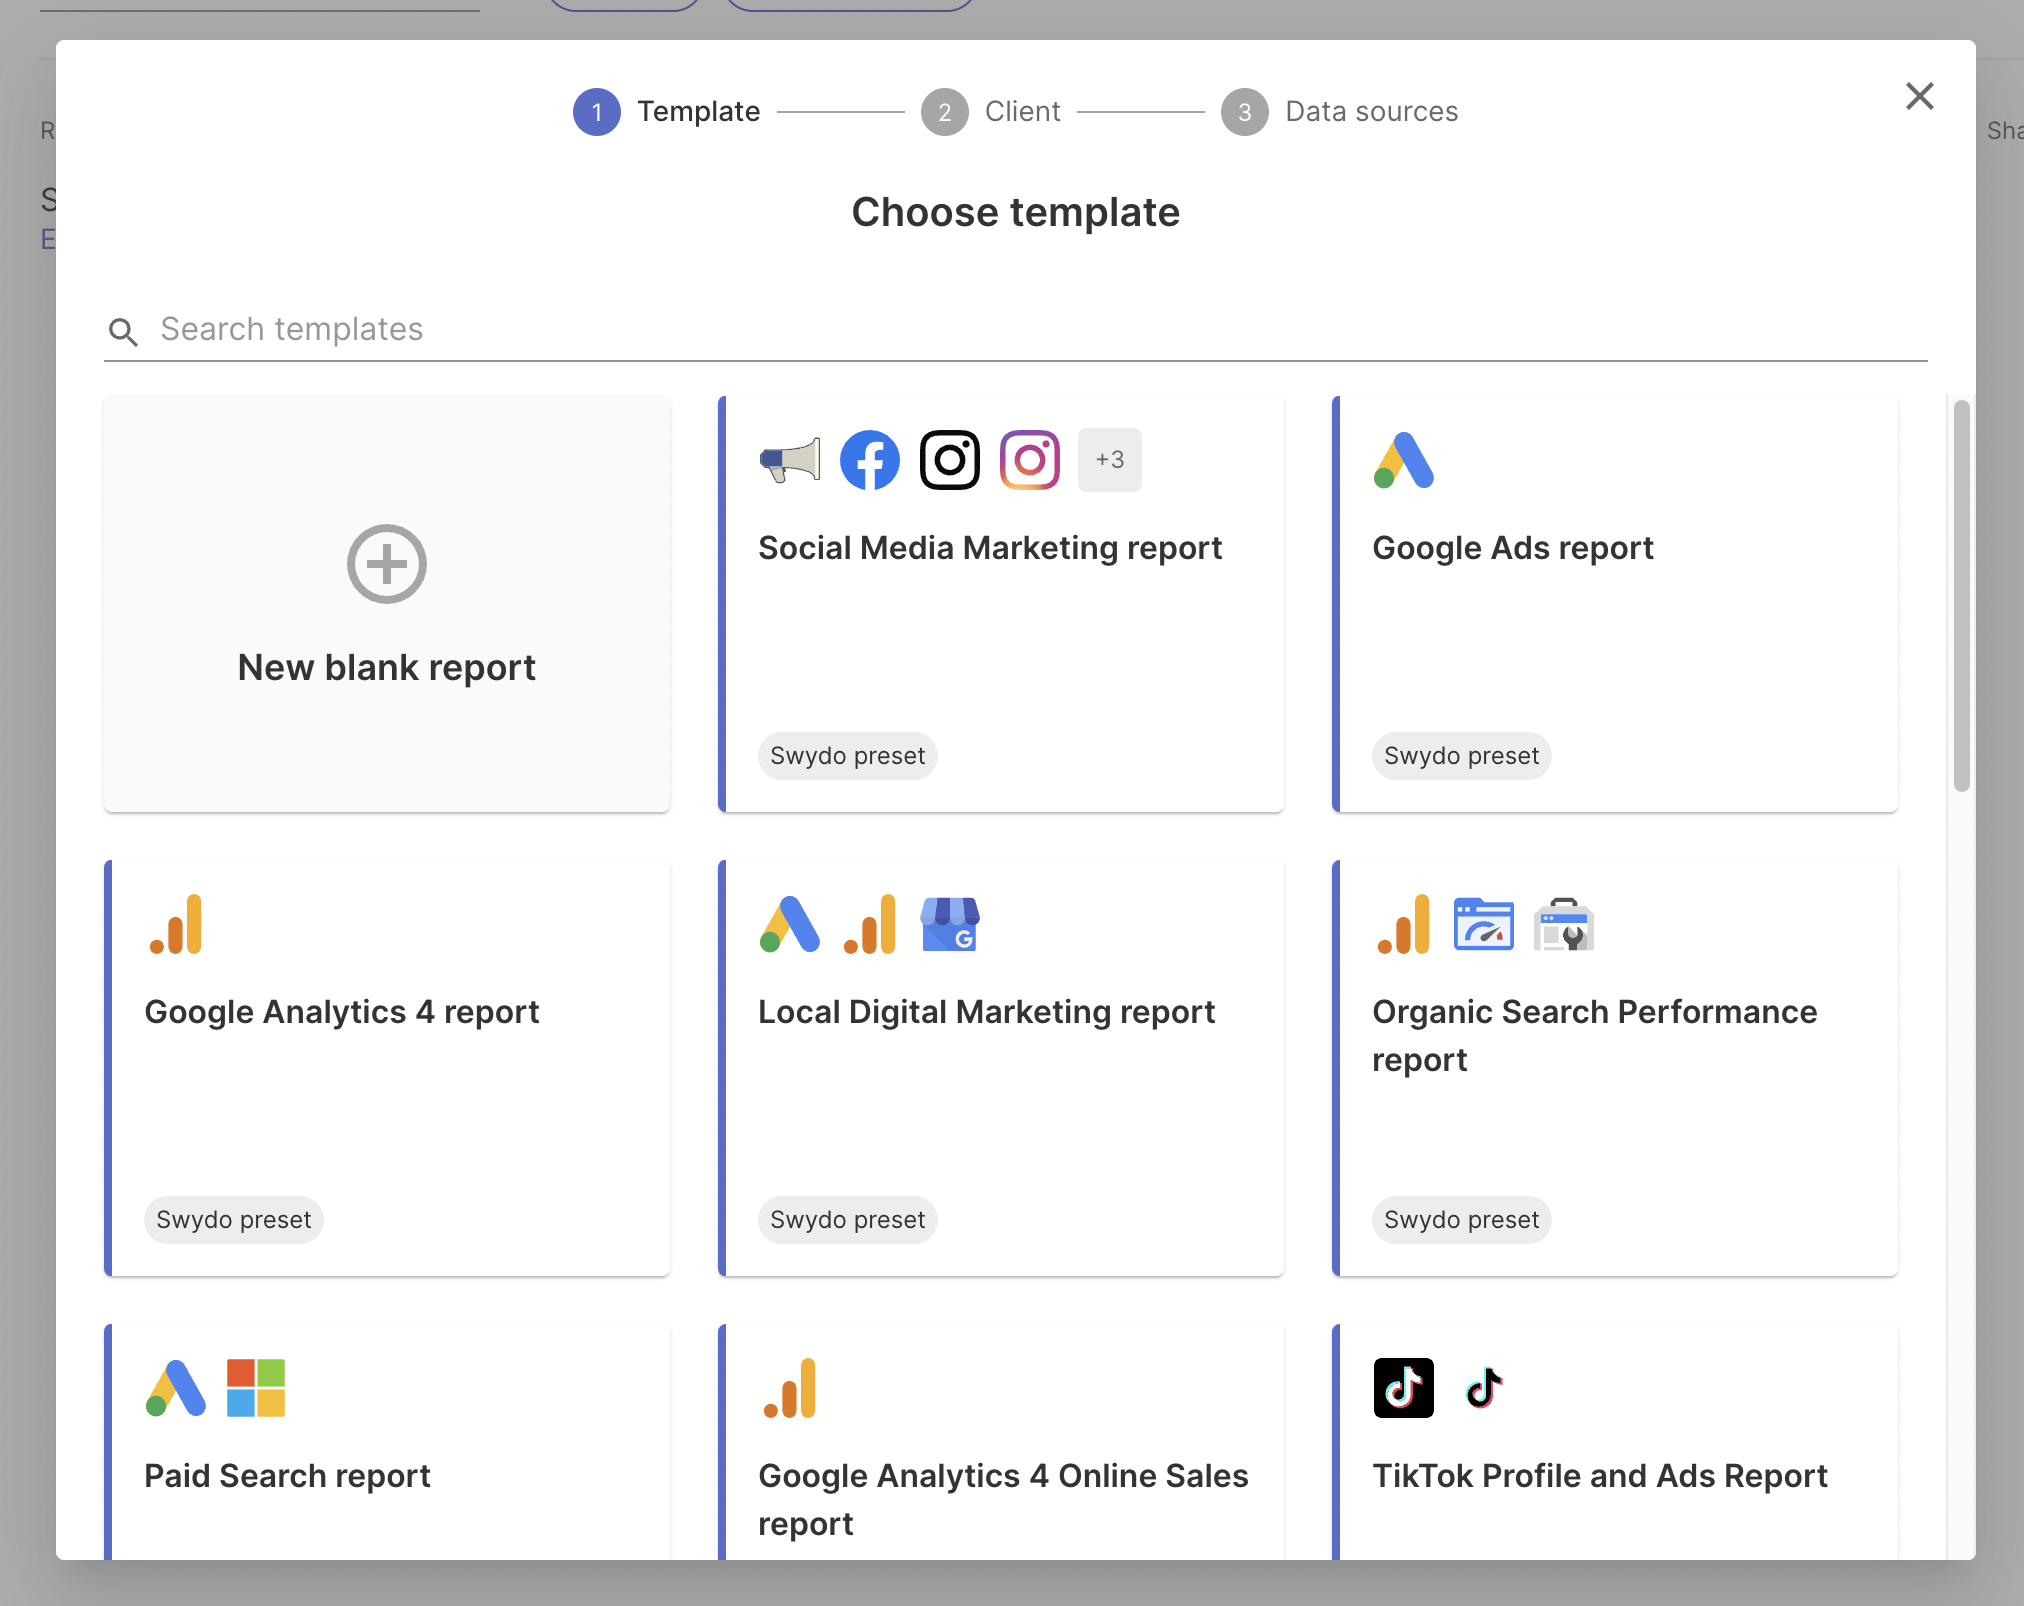Screen dimensions: 2024x1606
Task: Click the Search Console toolbox icon on Organic Search card
Action: 1564,925
